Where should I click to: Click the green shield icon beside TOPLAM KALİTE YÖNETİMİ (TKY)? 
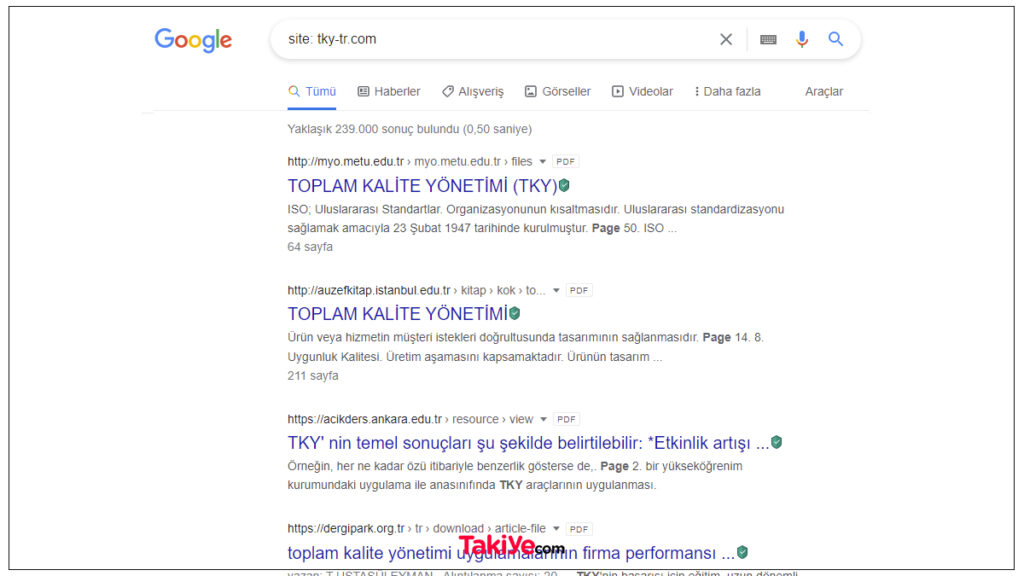point(564,185)
